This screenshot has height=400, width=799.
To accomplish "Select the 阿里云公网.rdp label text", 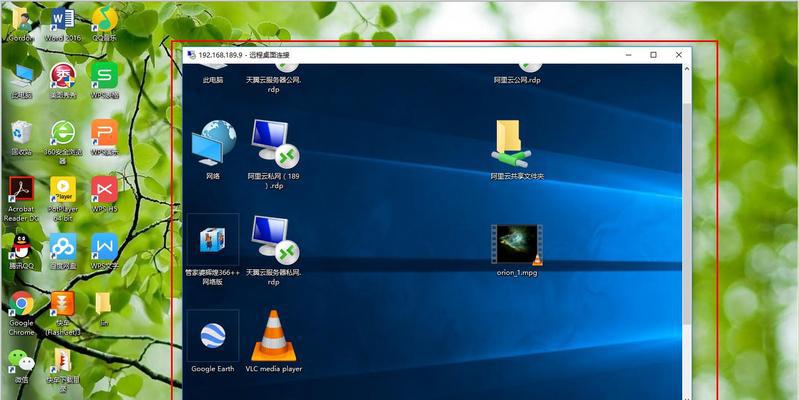I will point(517,80).
